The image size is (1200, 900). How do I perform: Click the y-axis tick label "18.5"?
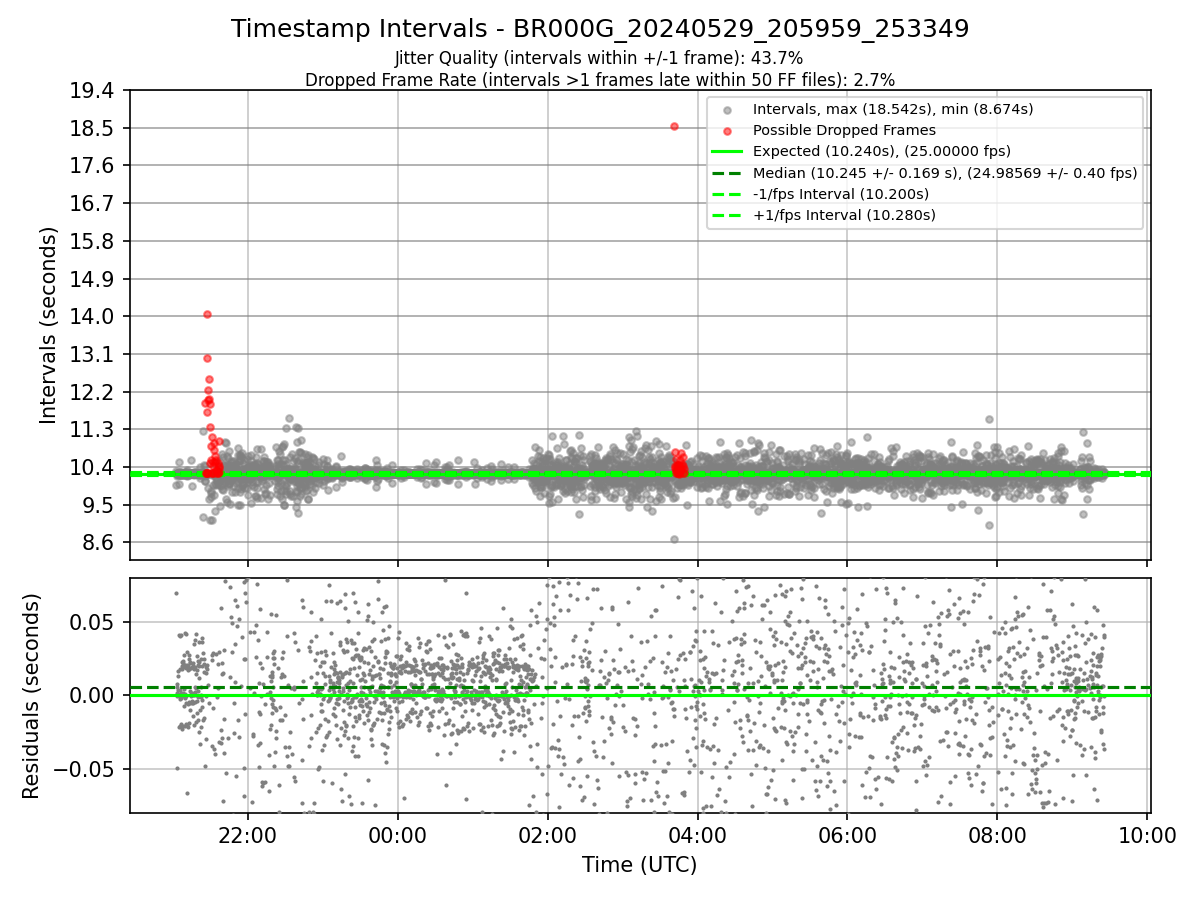pyautogui.click(x=94, y=128)
